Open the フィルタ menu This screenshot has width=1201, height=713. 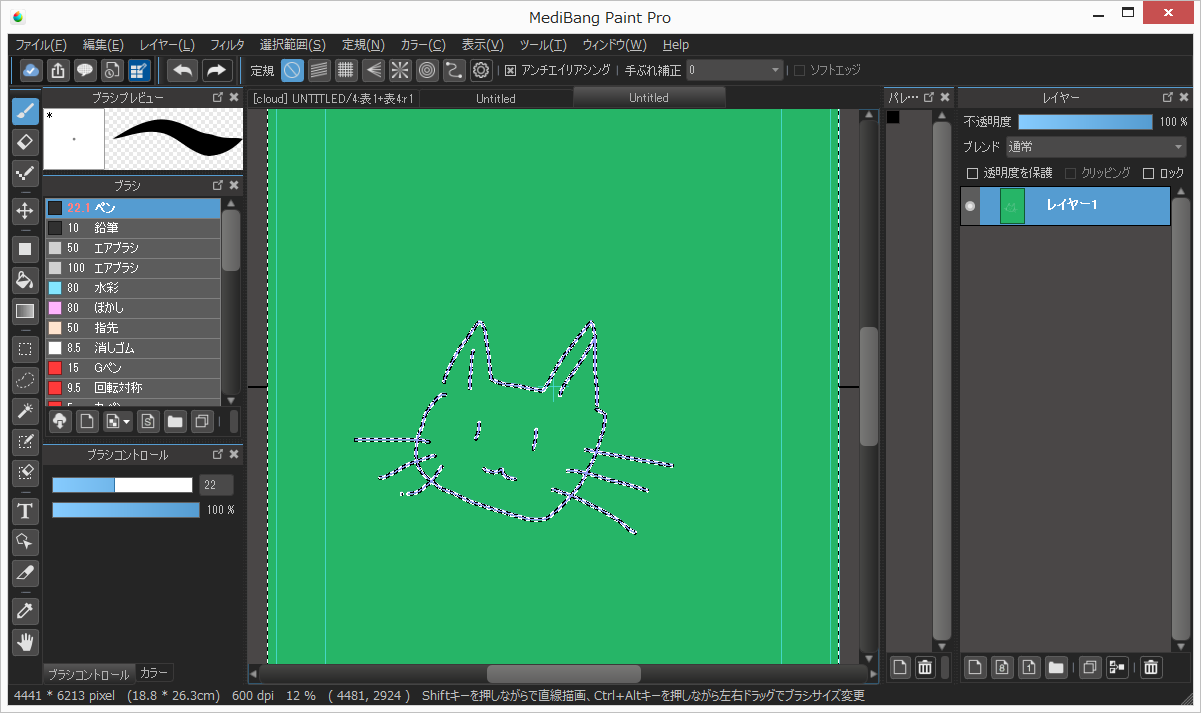click(227, 45)
